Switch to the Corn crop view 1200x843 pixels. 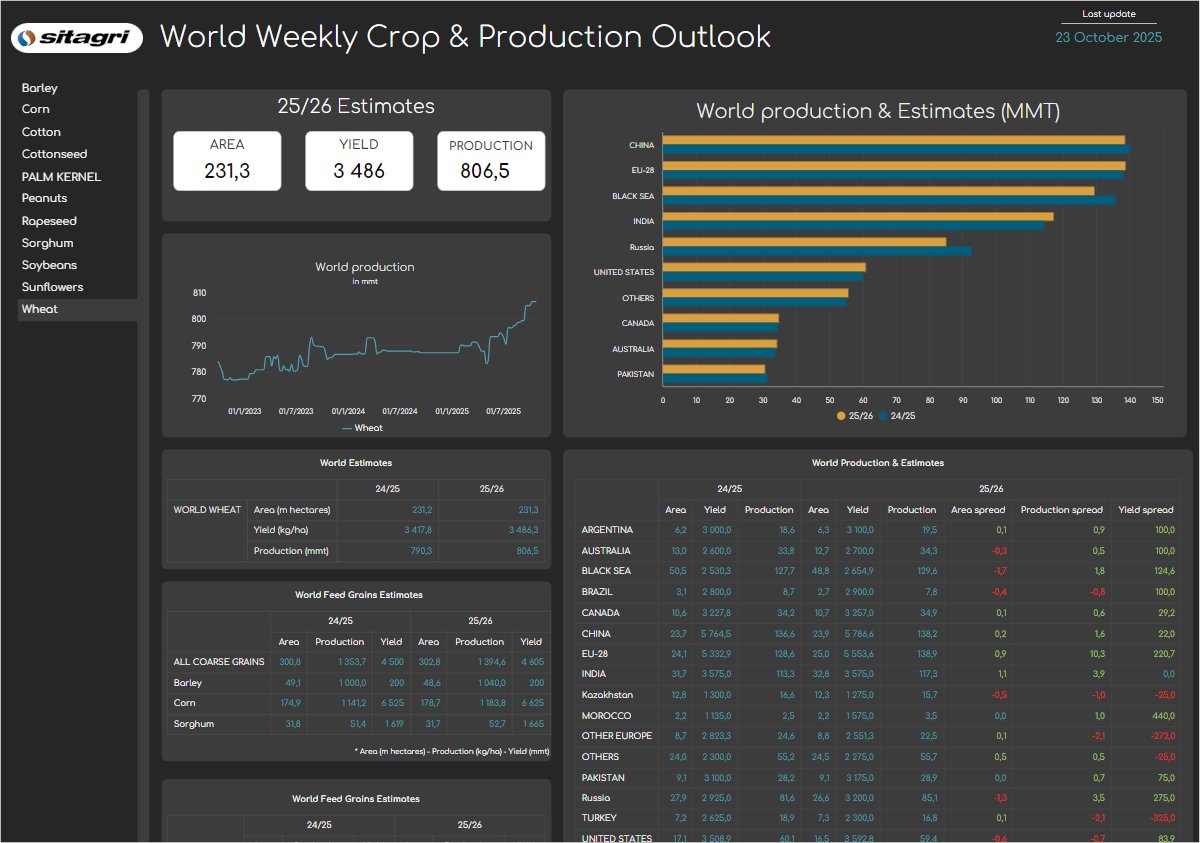click(36, 108)
